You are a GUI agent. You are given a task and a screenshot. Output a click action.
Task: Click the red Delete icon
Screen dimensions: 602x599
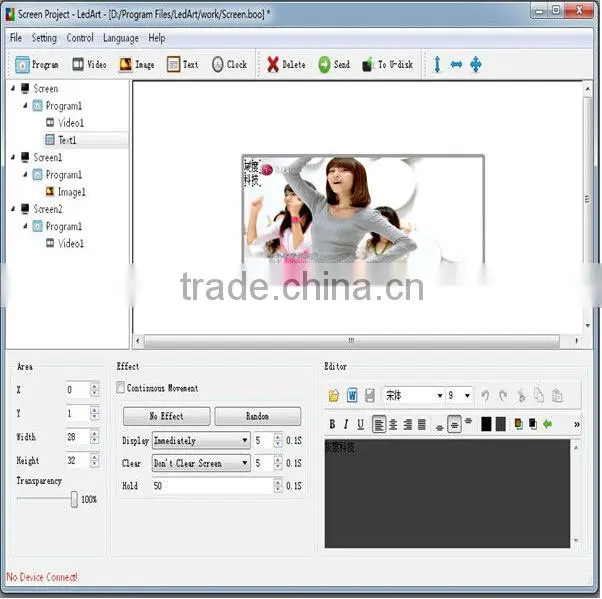(x=273, y=64)
